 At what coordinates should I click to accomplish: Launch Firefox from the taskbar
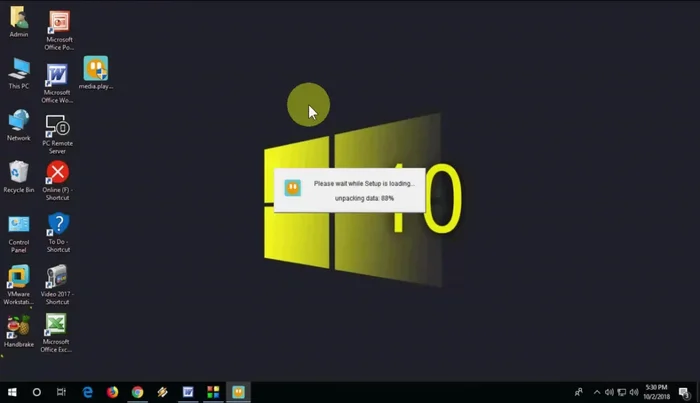tap(112, 392)
